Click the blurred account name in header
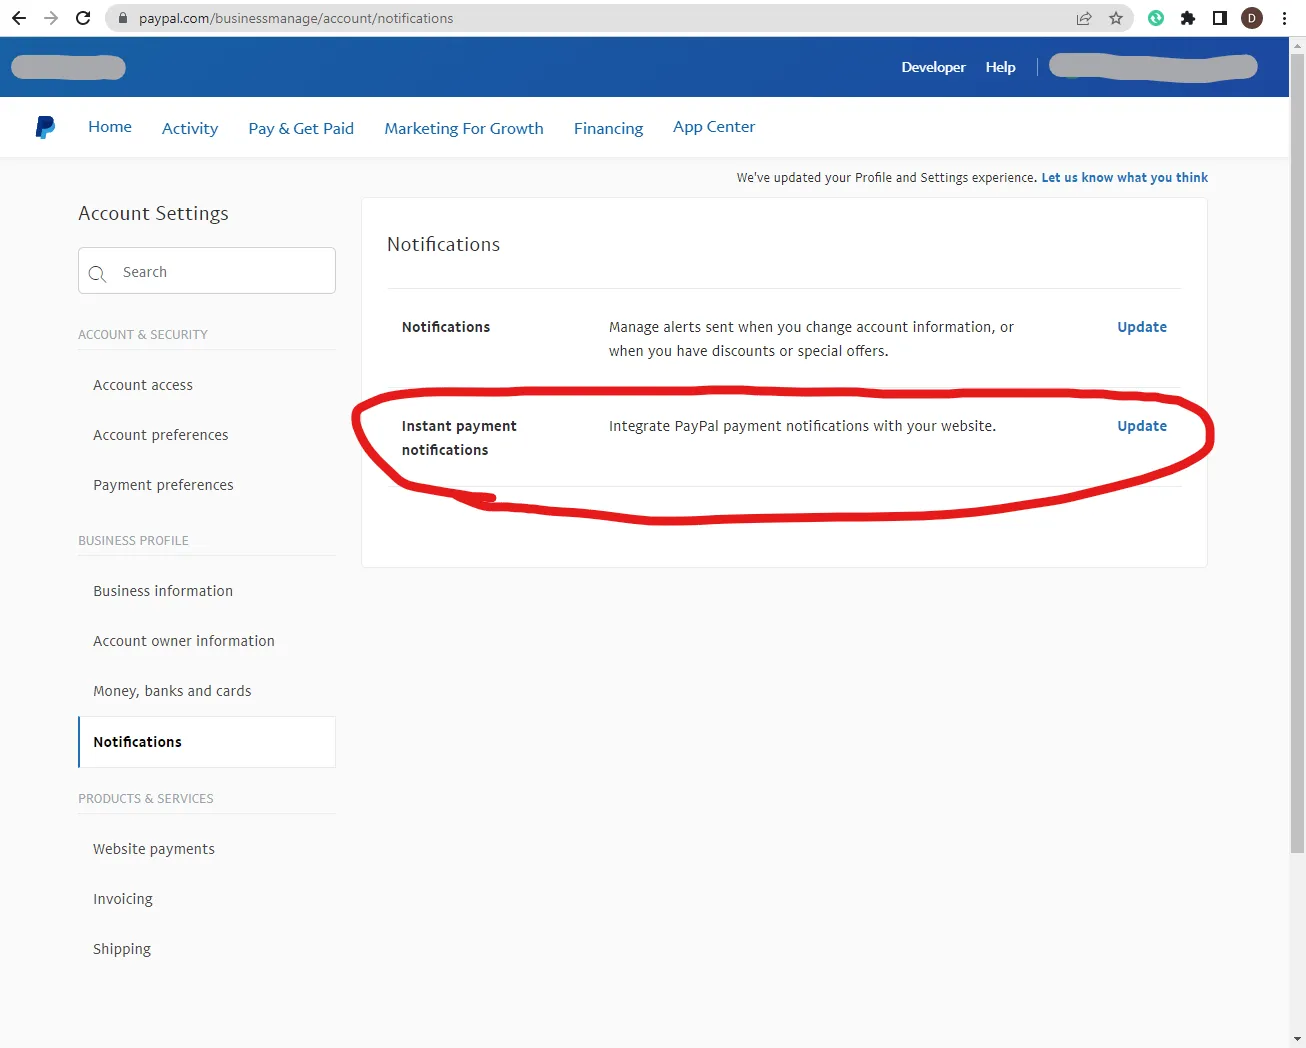The height and width of the screenshot is (1048, 1306). 1153,67
